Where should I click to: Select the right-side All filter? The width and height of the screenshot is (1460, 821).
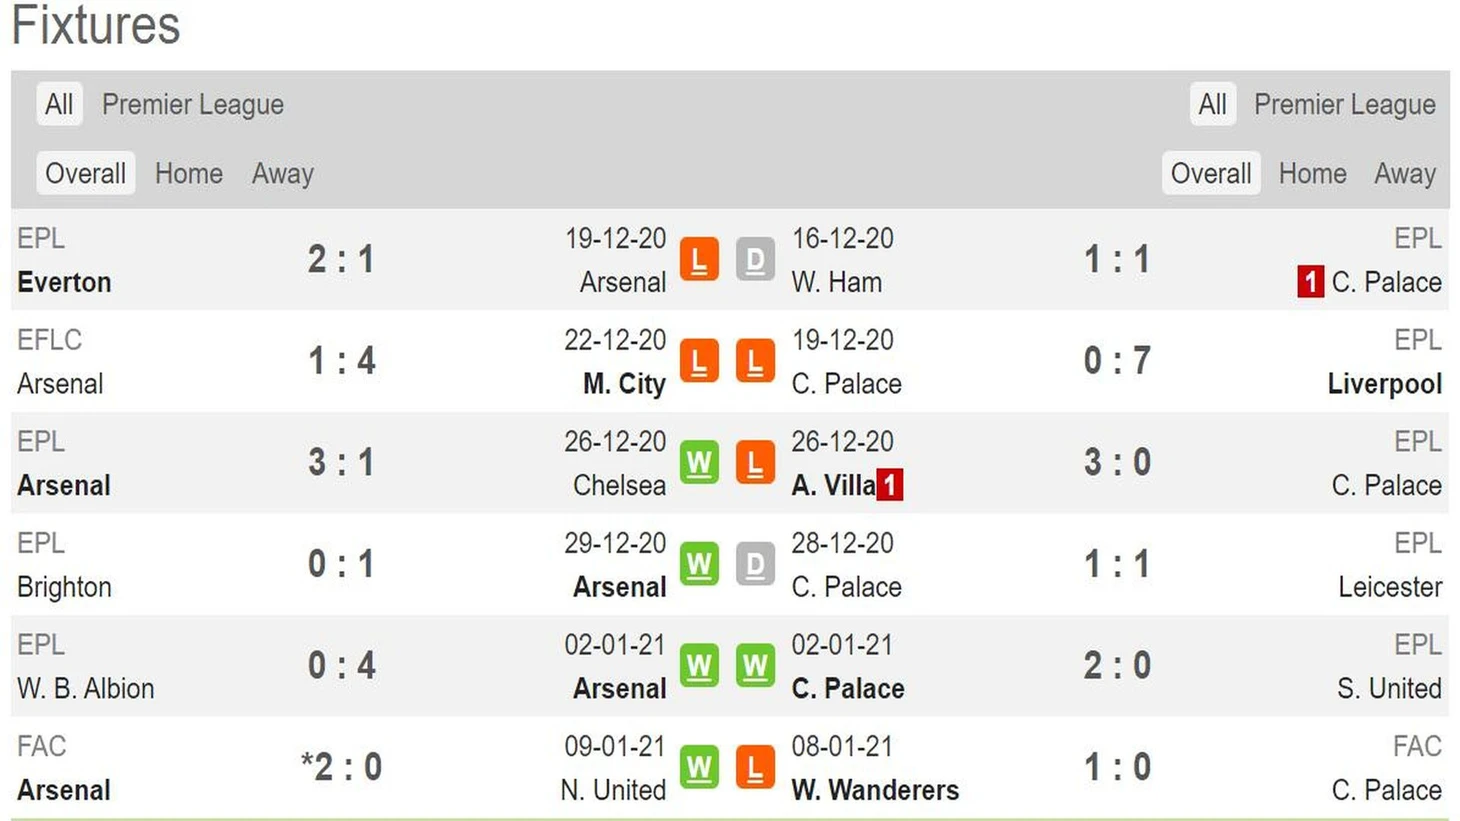pyautogui.click(x=1212, y=104)
